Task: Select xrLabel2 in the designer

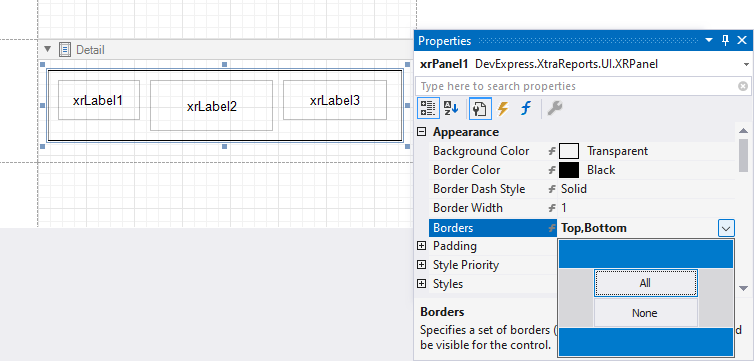Action: coord(212,106)
